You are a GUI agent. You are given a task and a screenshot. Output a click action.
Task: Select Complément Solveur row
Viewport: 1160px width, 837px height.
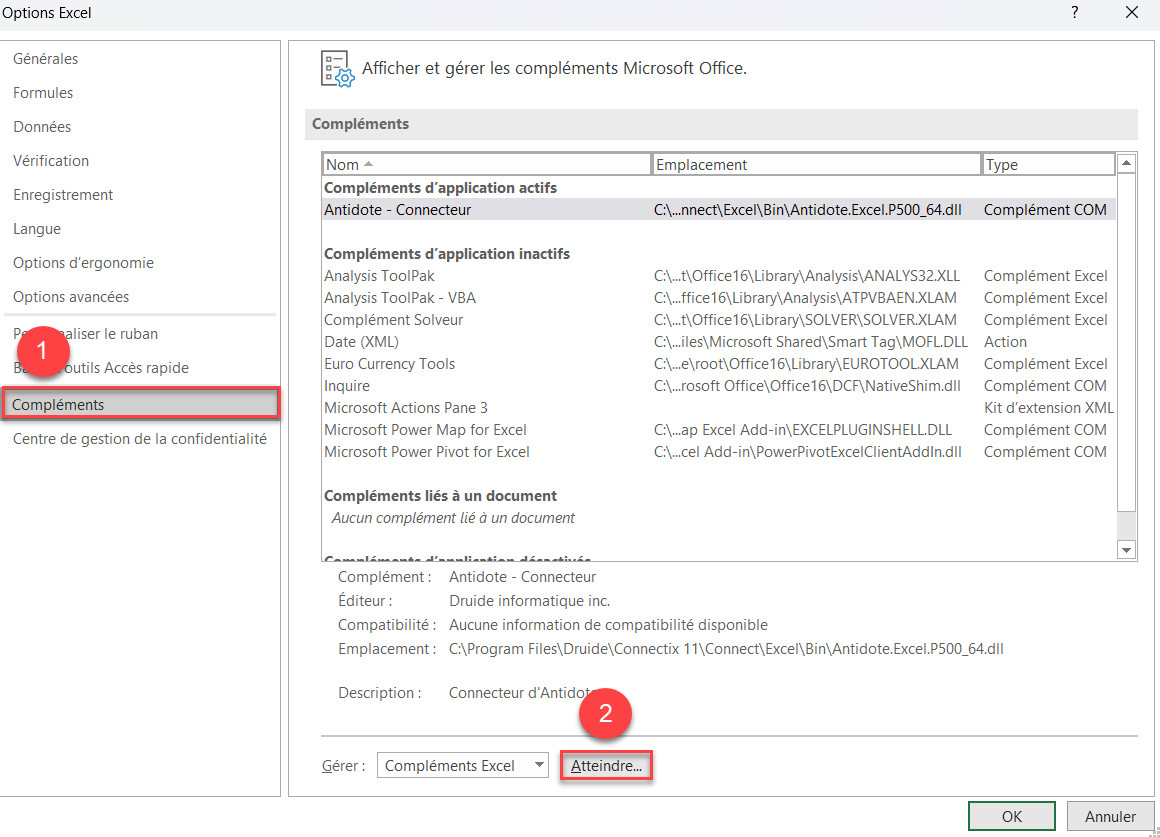click(x=718, y=320)
